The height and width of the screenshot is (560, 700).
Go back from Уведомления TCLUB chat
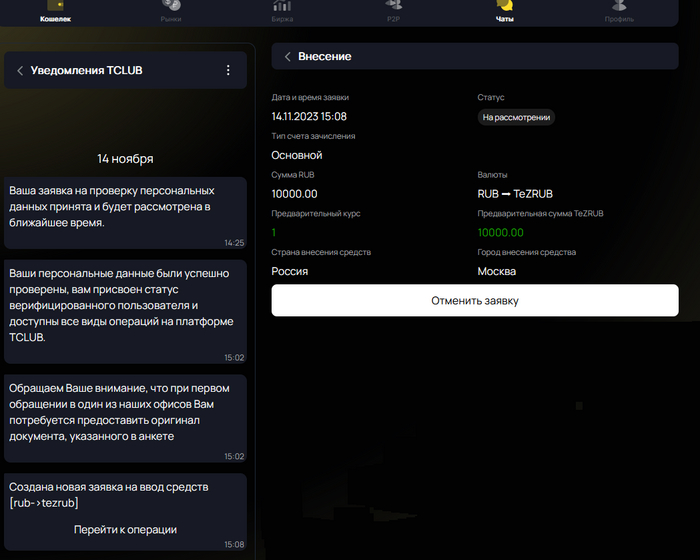tap(20, 71)
